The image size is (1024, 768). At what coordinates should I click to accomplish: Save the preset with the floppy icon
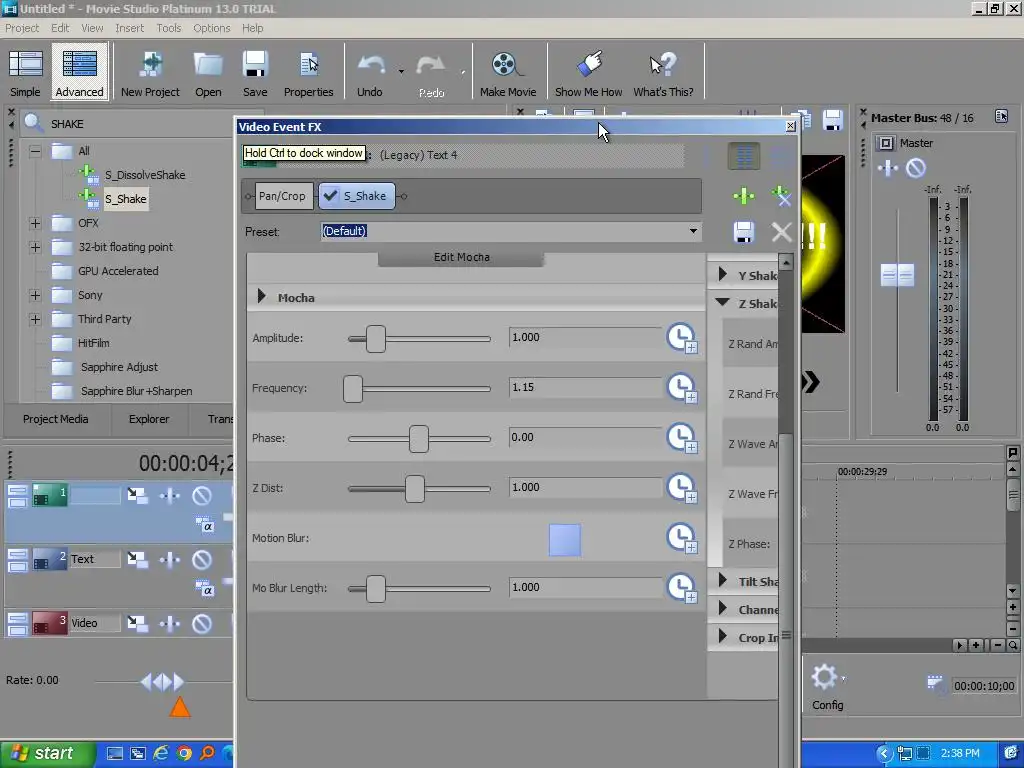click(x=744, y=232)
